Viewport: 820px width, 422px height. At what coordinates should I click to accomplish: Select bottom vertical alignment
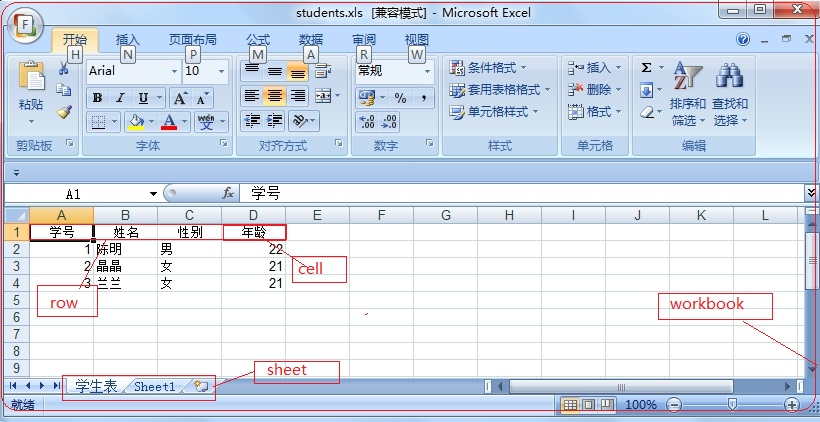298,71
